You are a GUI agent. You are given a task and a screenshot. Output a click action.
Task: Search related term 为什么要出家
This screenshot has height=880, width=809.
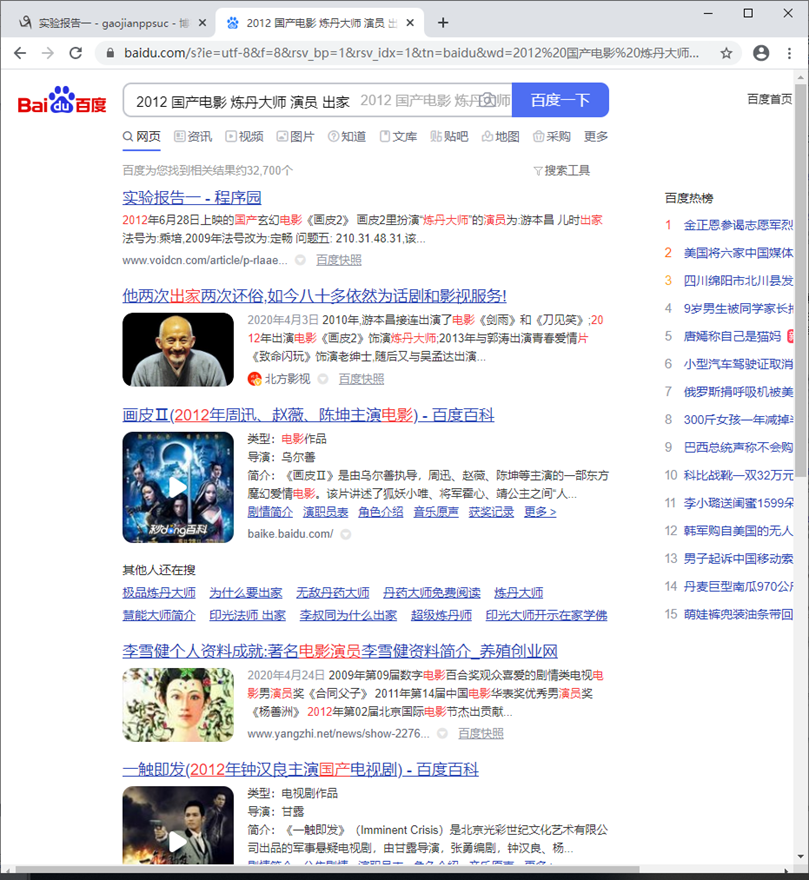point(246,593)
